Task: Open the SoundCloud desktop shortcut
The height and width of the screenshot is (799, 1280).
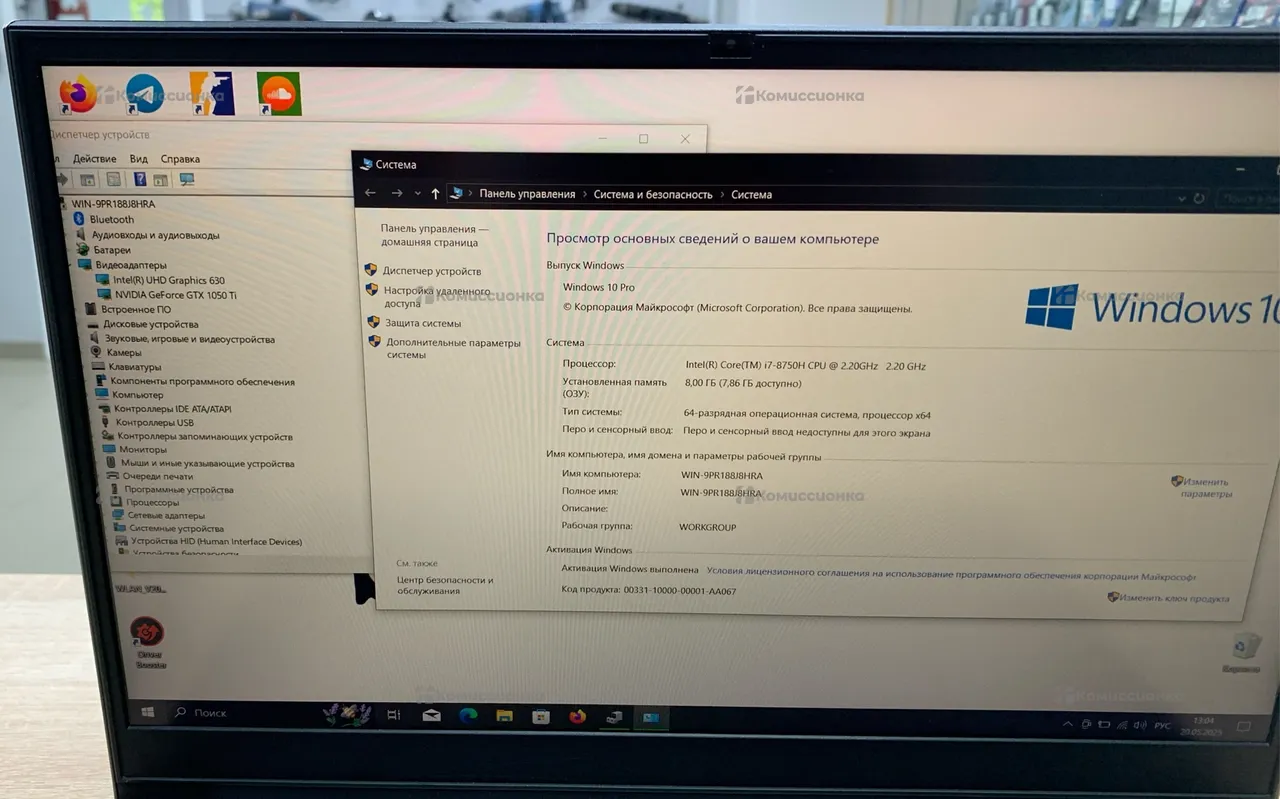Action: pyautogui.click(x=278, y=93)
